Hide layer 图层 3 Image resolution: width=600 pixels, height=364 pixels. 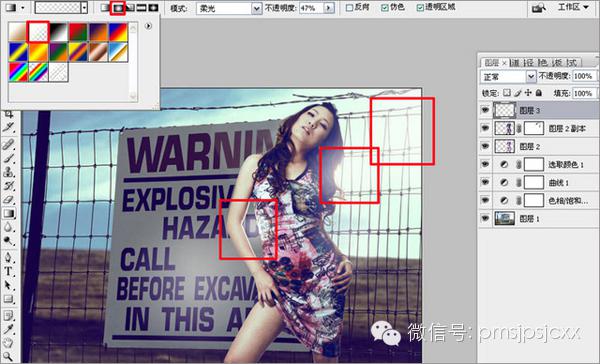[x=485, y=110]
